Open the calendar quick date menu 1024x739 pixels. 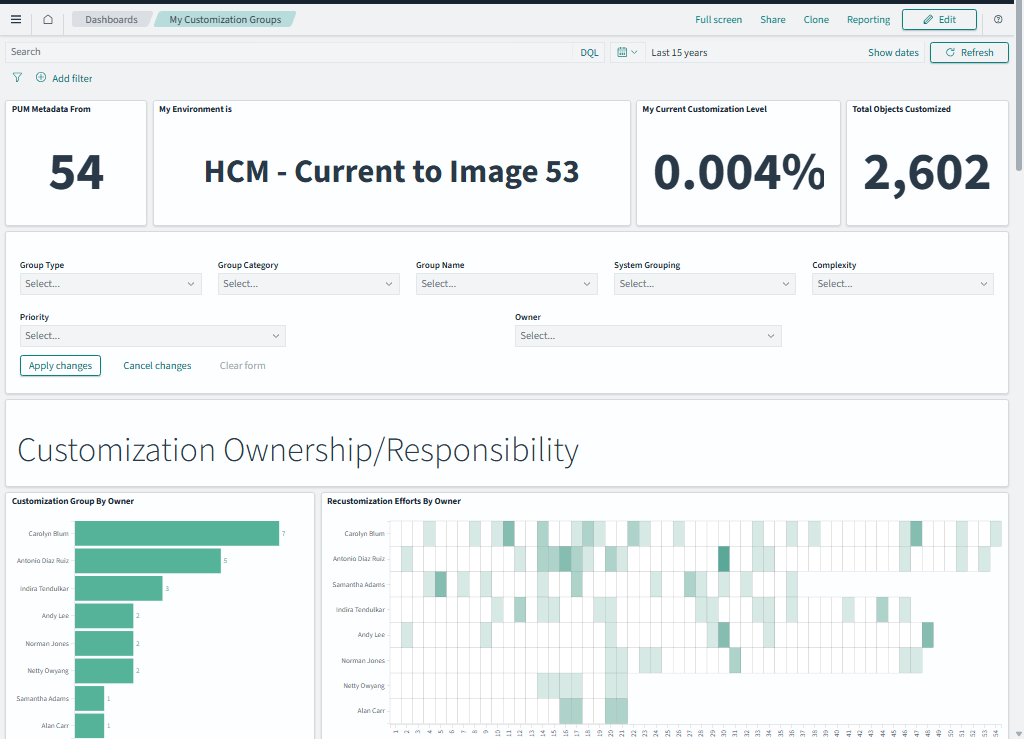[627, 52]
